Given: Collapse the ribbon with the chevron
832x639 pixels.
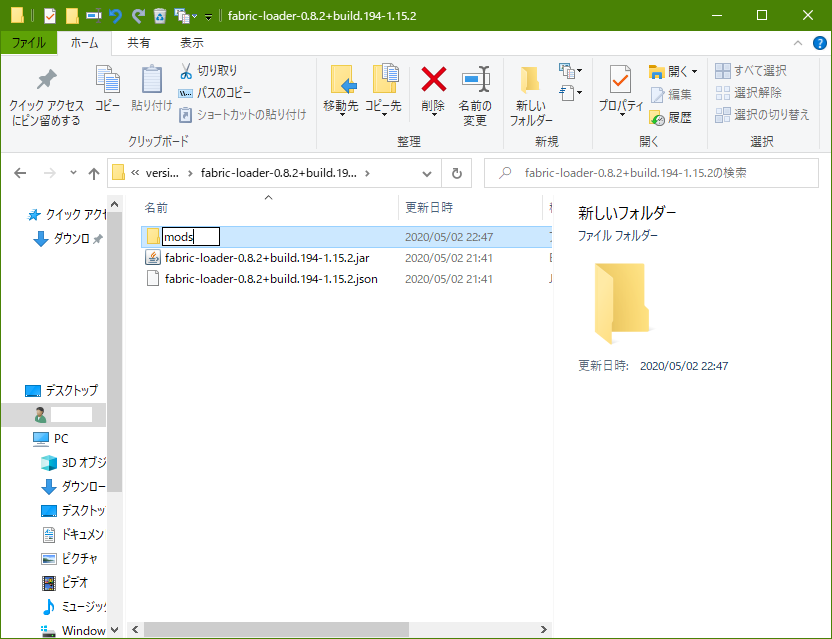Looking at the screenshot, I should click(x=797, y=43).
